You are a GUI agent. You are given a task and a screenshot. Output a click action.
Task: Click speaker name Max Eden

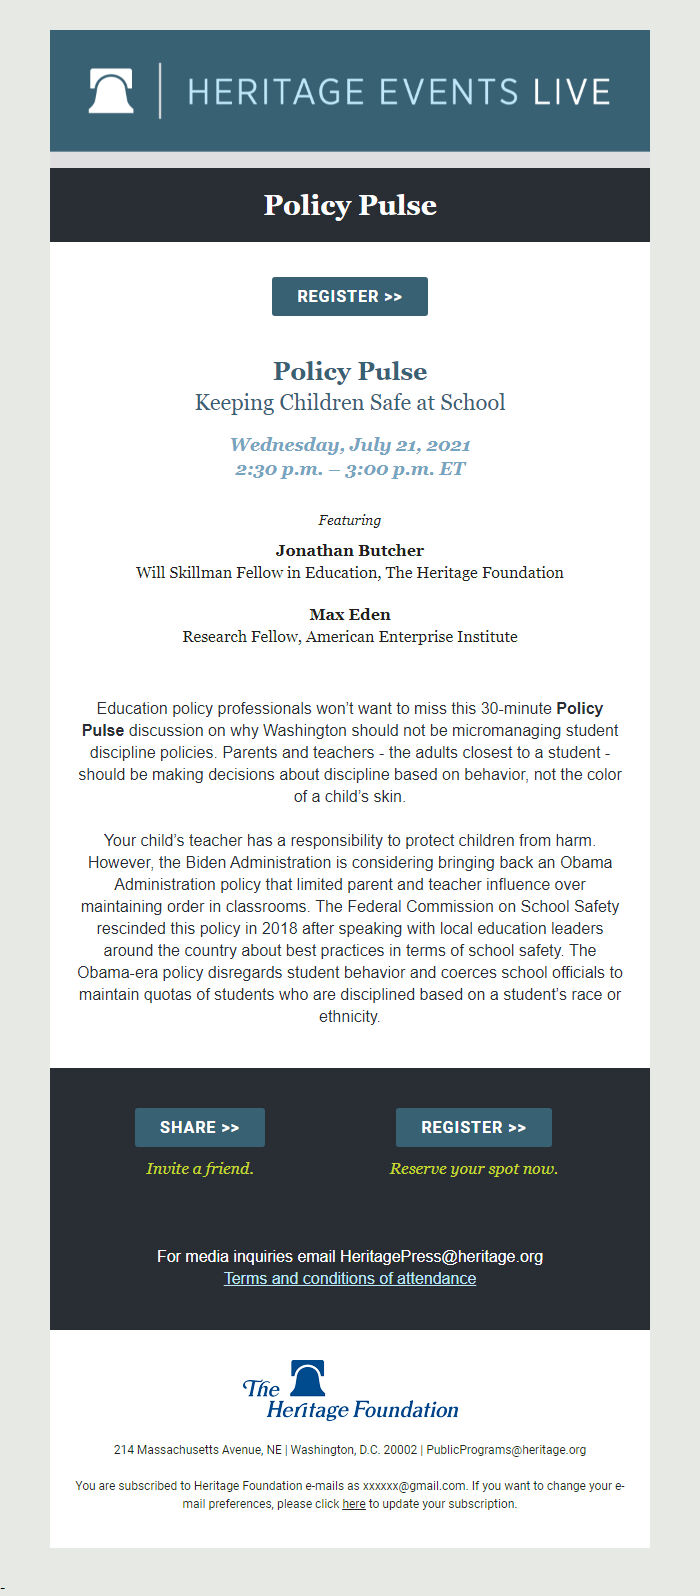350,614
